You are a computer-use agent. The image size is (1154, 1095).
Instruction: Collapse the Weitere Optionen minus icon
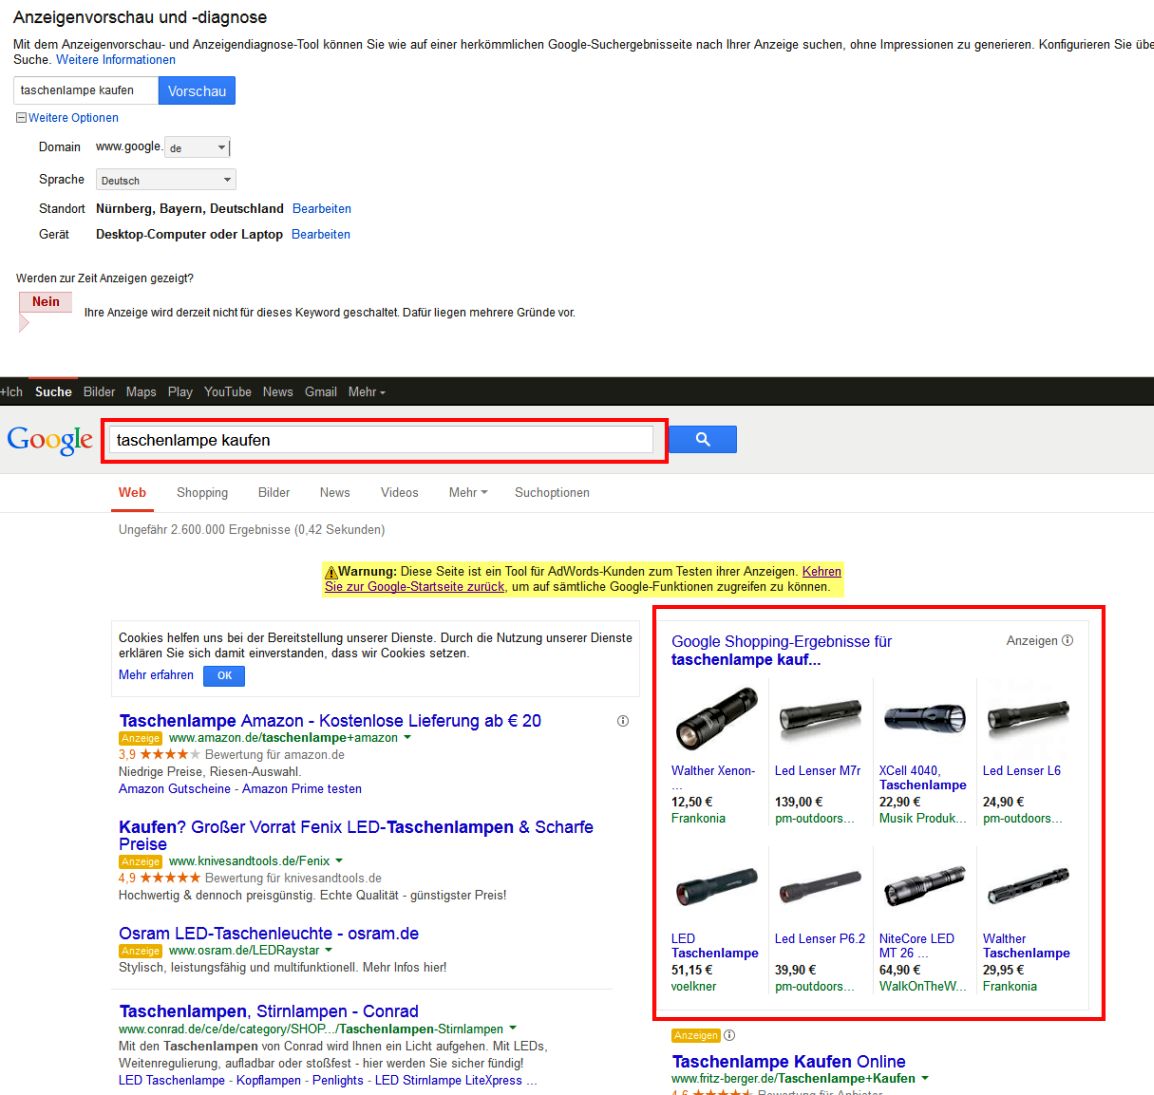click(21, 118)
